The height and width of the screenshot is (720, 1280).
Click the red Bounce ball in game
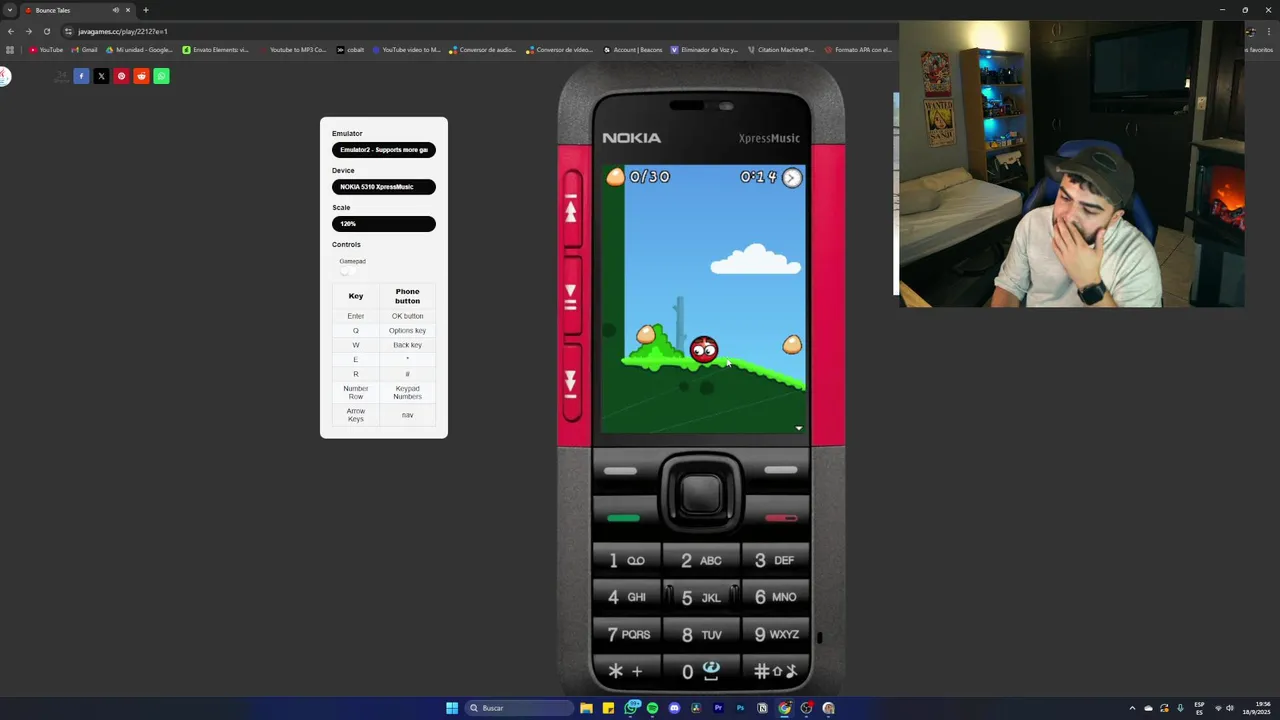pos(703,349)
